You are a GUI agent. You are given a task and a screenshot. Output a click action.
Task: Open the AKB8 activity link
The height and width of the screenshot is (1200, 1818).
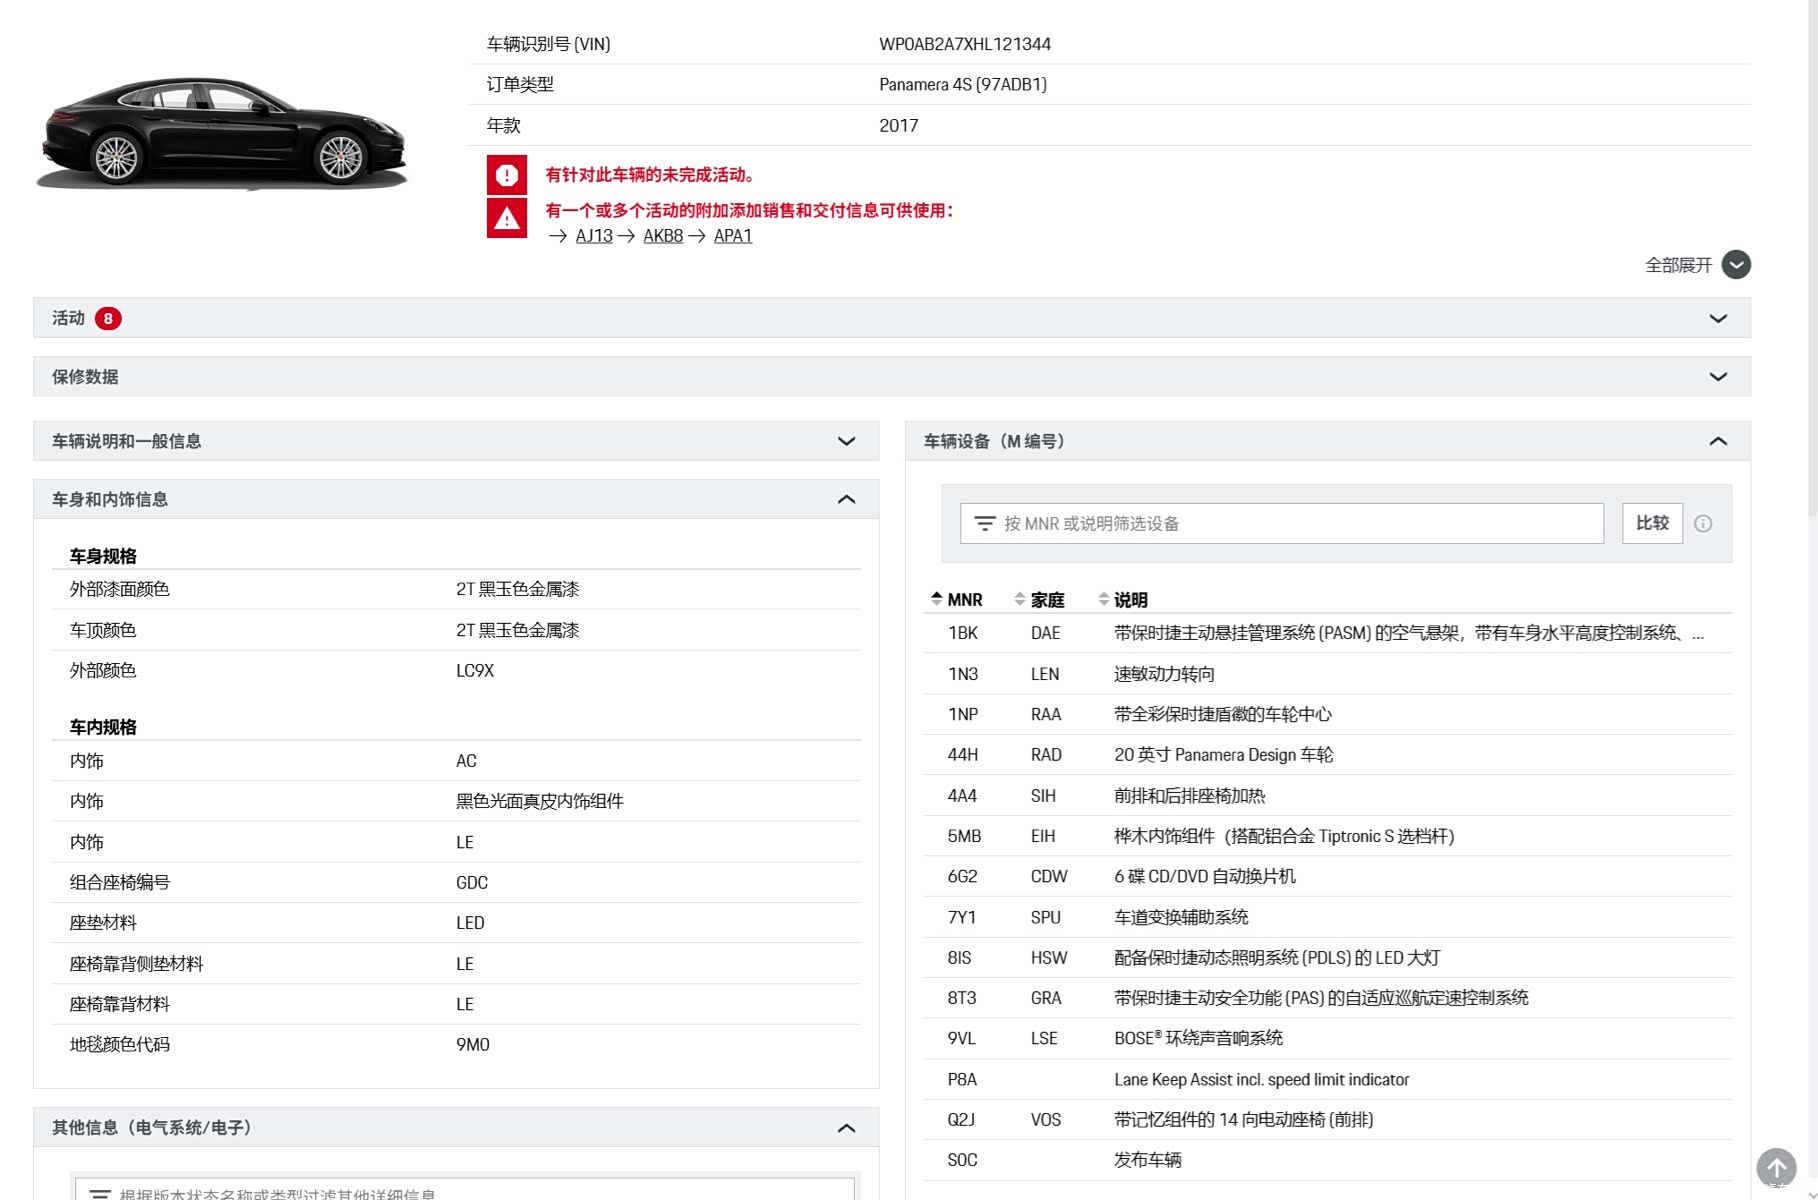coord(663,236)
